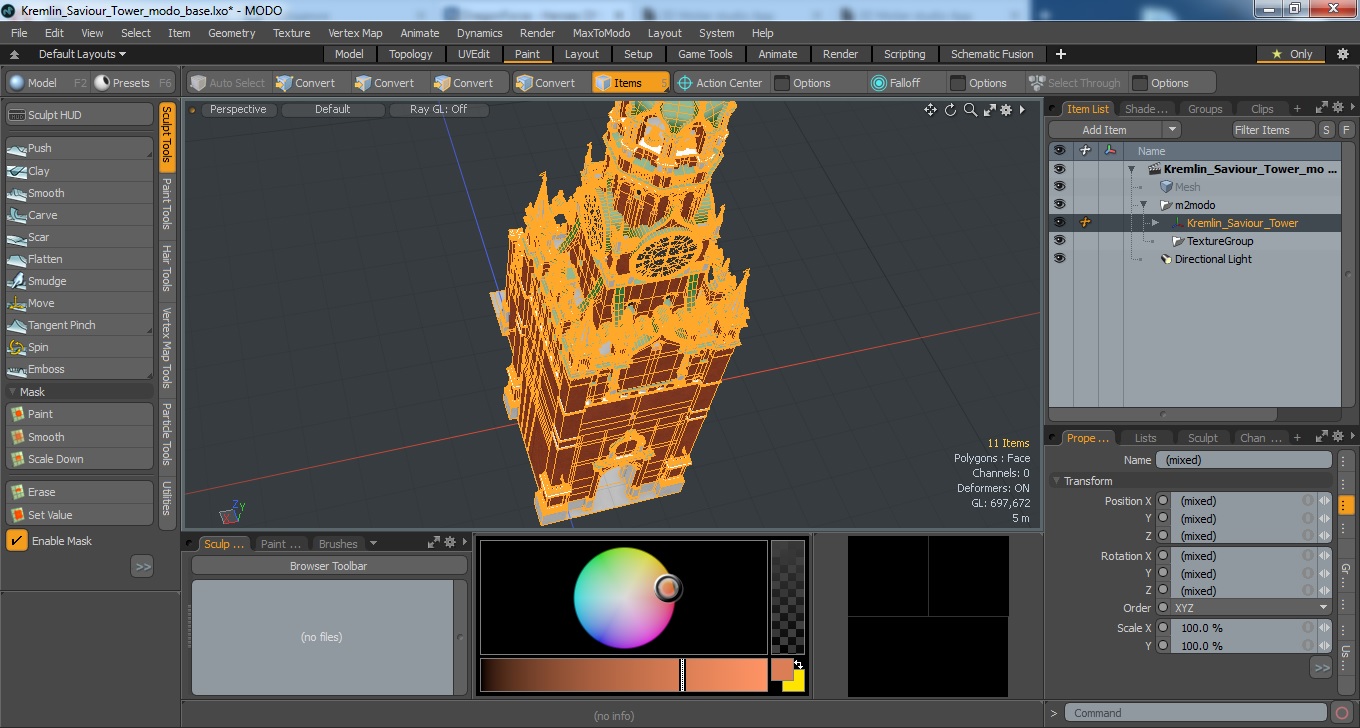Screen dimensions: 1360x728
Task: Click the viewport rotate icon
Action: (950, 110)
